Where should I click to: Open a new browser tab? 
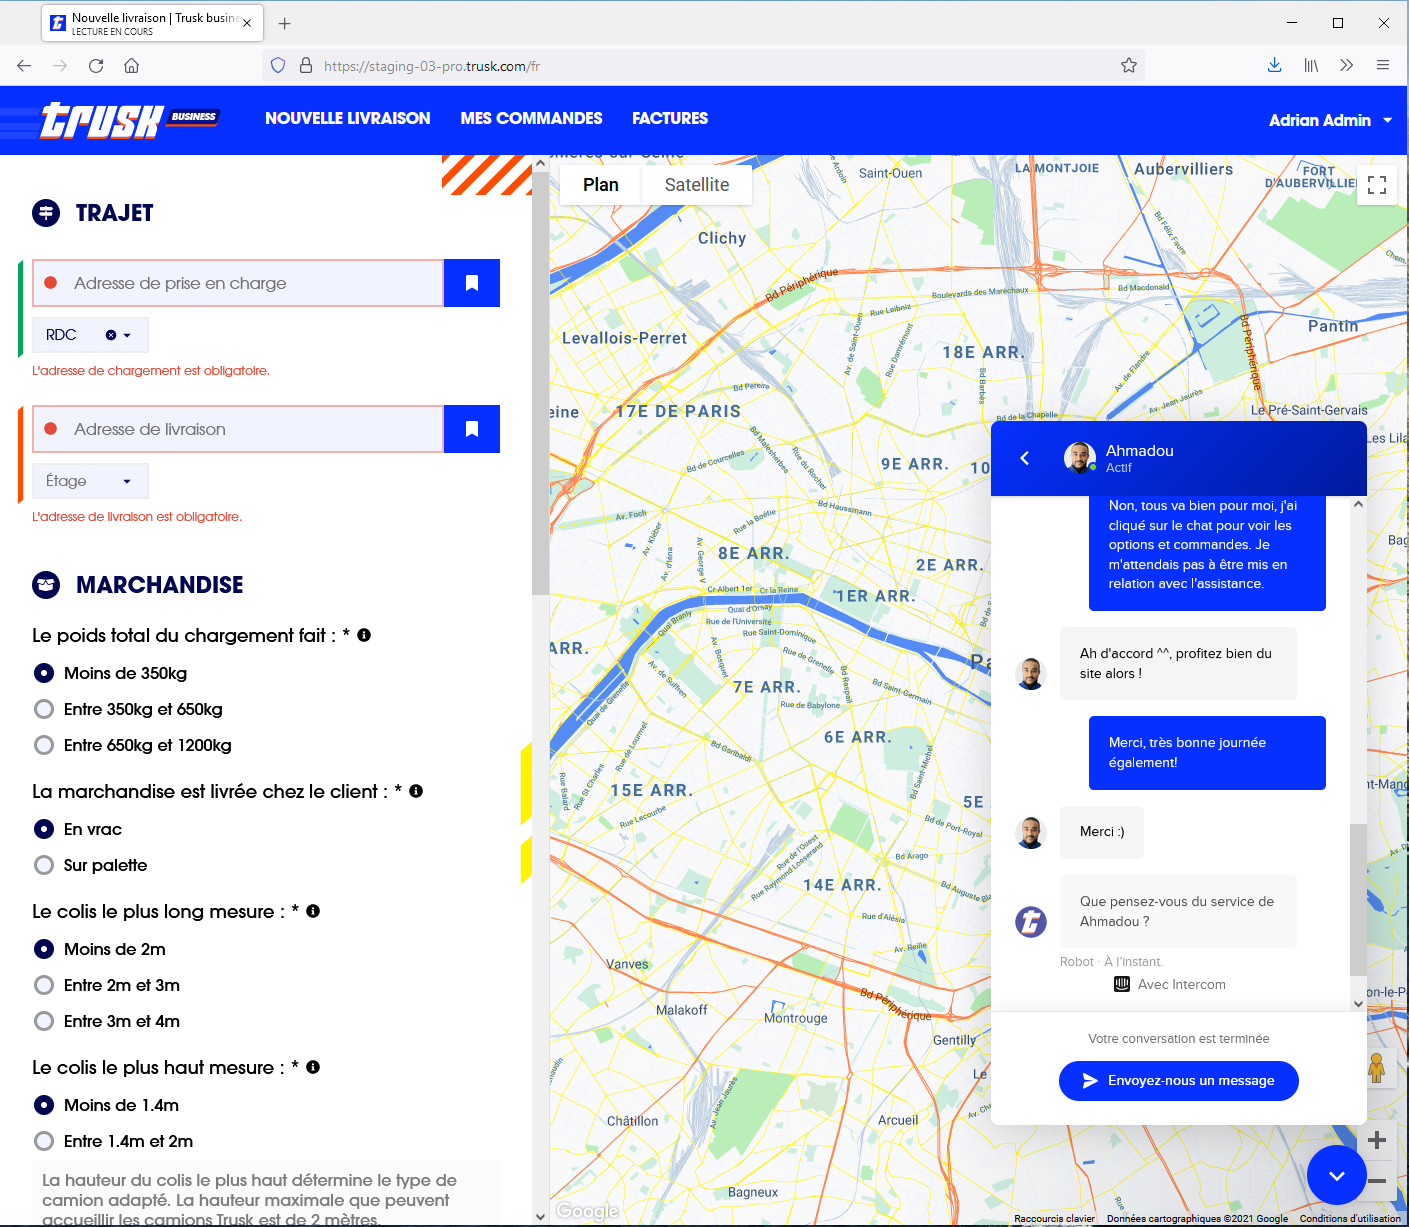(x=285, y=23)
